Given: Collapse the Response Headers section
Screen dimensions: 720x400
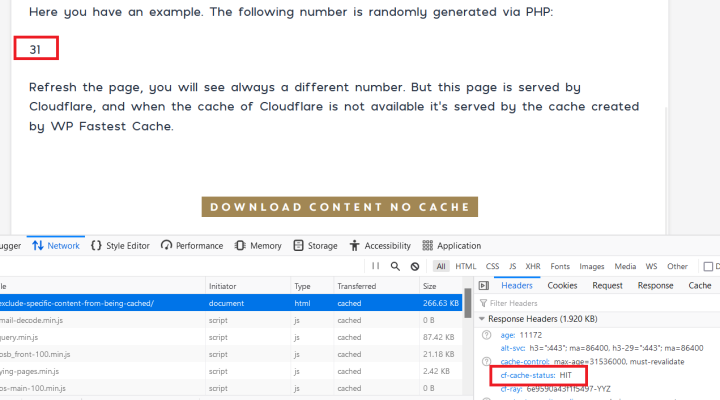Looking at the screenshot, I should click(482, 319).
